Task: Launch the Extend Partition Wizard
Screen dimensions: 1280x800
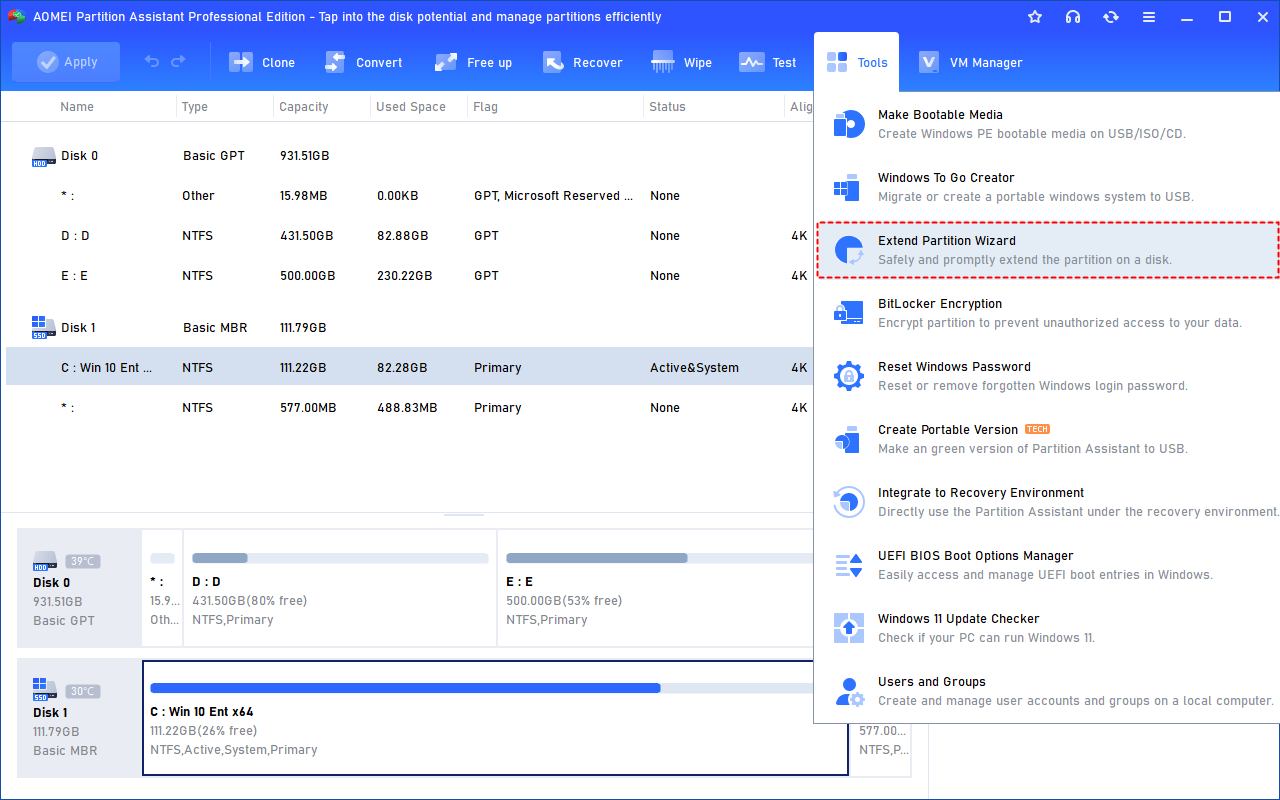Action: click(1047, 250)
